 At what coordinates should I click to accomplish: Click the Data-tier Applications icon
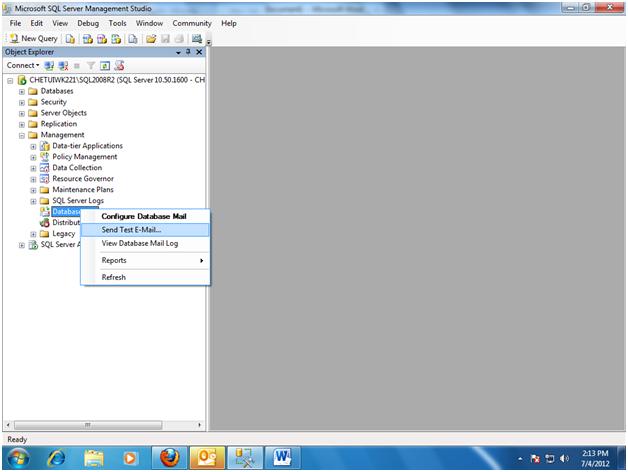[x=45, y=146]
